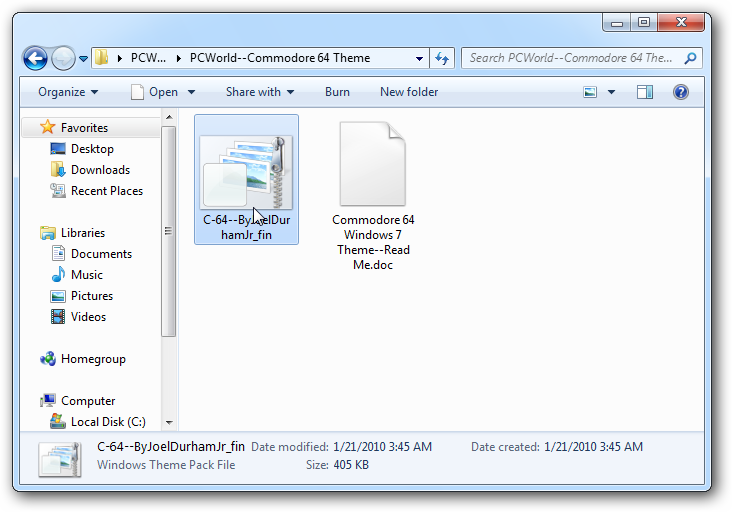
Task: Select Homegroup in navigation pane
Action: pyautogui.click(x=93, y=358)
